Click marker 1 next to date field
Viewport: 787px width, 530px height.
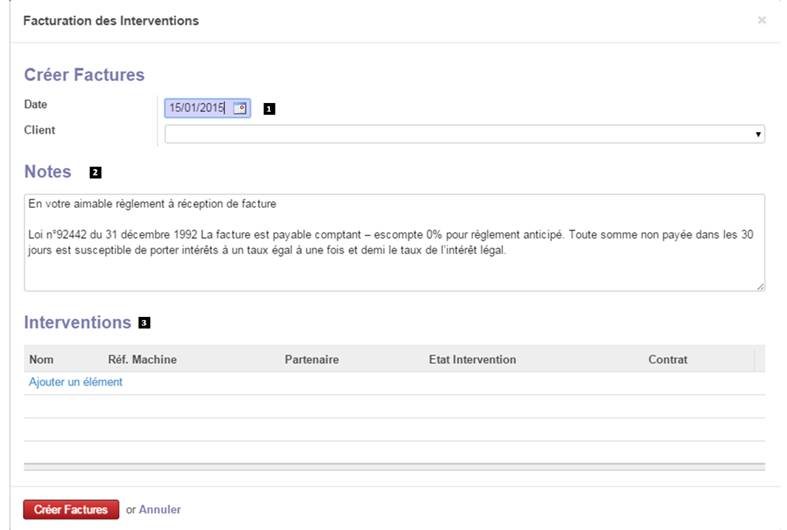pyautogui.click(x=269, y=109)
